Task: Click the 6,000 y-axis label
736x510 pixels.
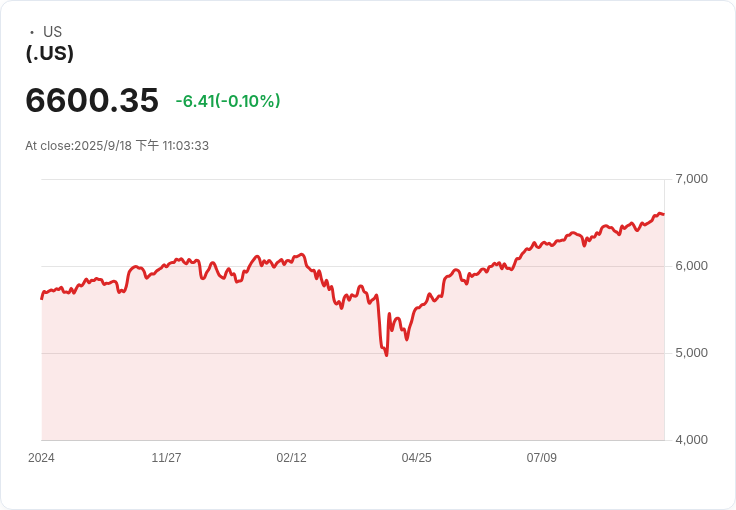Action: point(691,266)
